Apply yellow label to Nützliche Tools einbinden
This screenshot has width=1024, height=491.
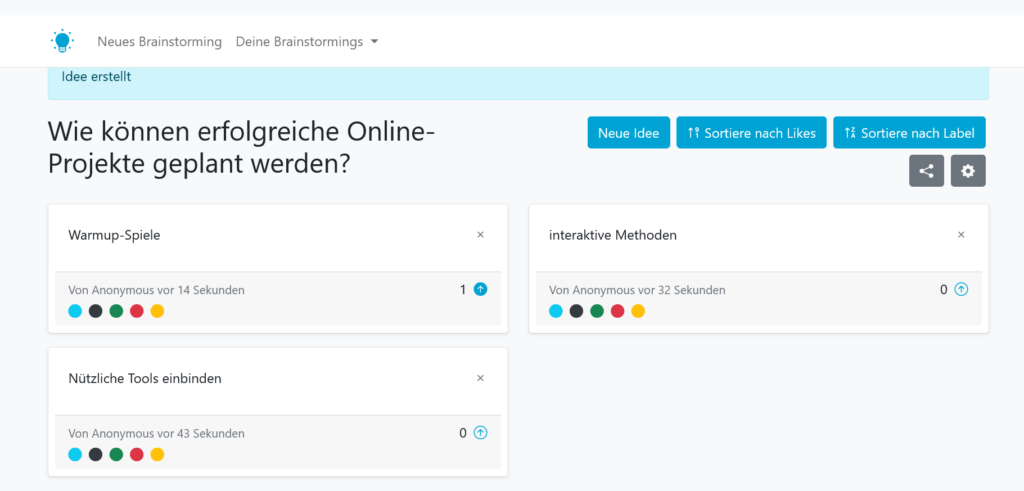pyautogui.click(x=157, y=454)
